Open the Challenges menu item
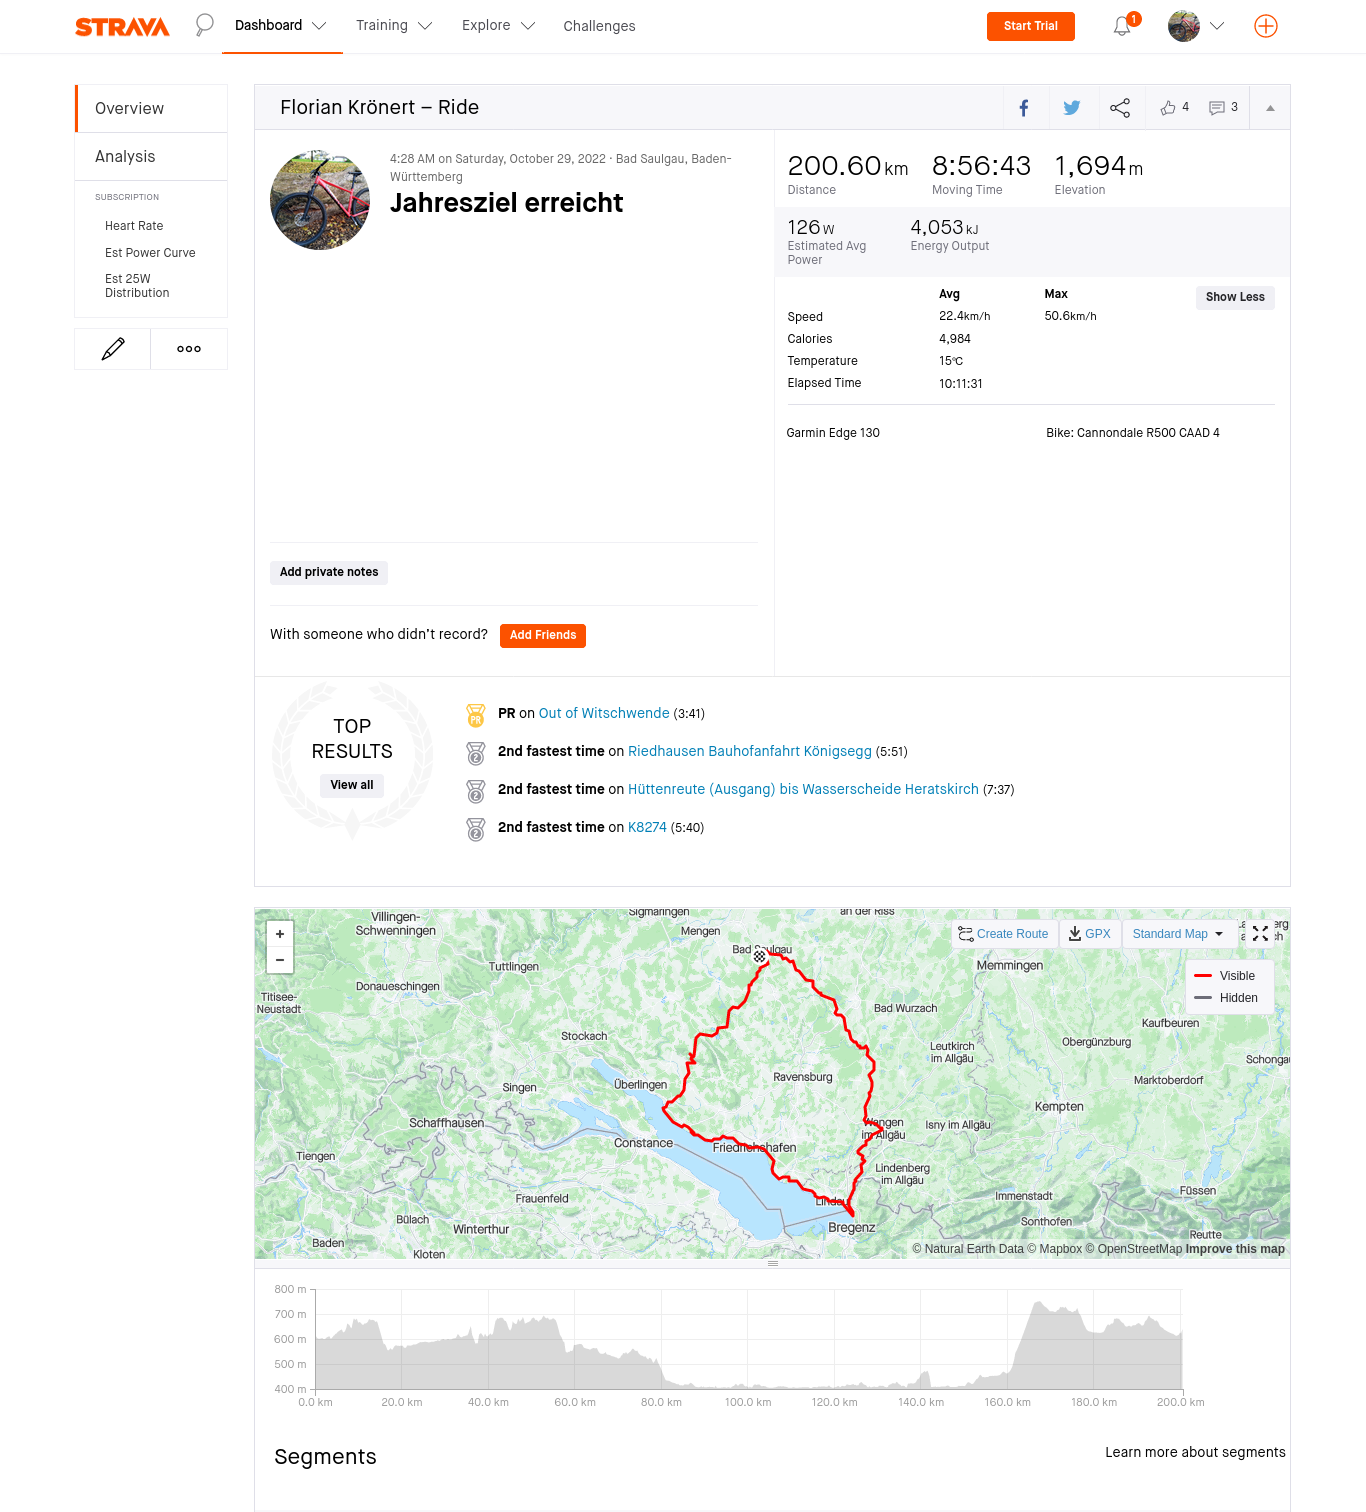Image resolution: width=1366 pixels, height=1512 pixels. pyautogui.click(x=599, y=26)
